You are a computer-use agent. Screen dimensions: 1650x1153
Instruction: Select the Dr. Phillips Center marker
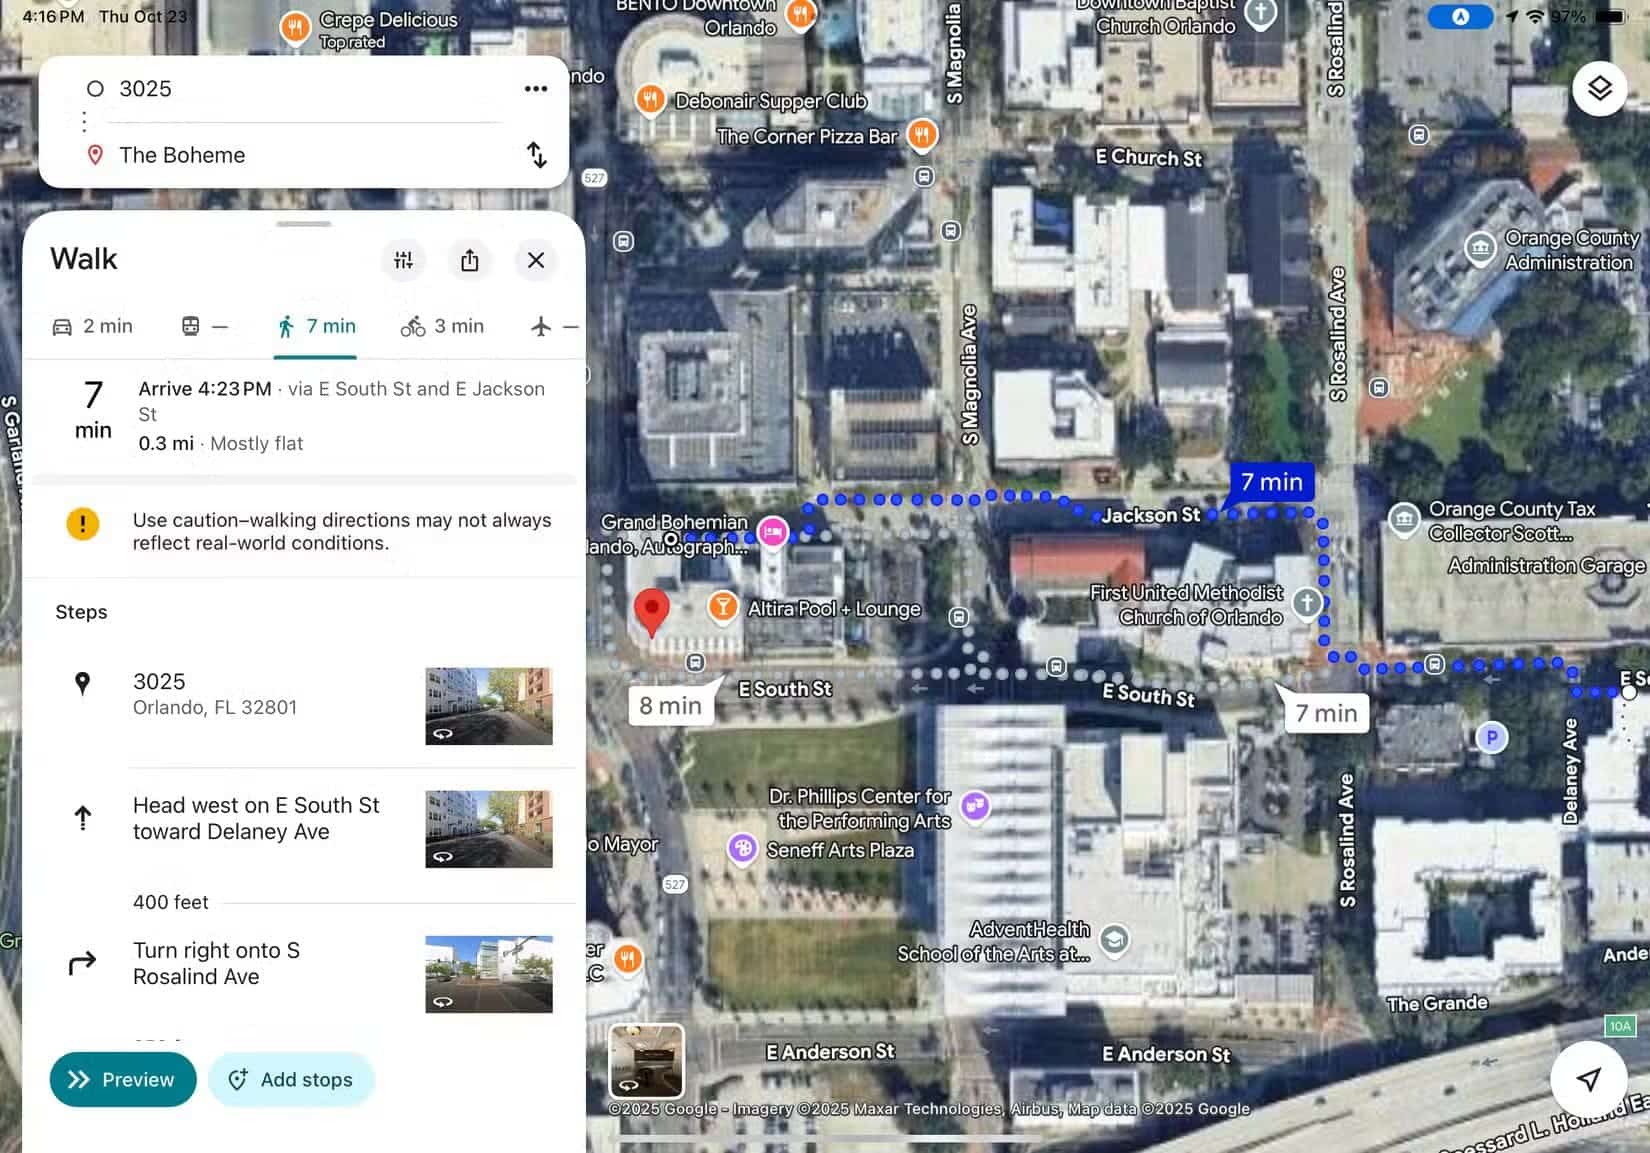coord(975,806)
